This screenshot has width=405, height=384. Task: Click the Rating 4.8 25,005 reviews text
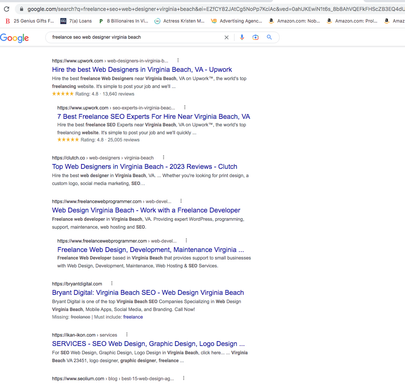(x=110, y=140)
